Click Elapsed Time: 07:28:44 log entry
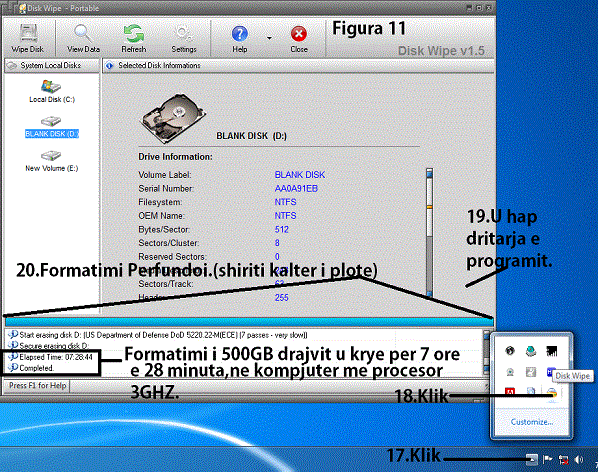This screenshot has width=598, height=472. (x=51, y=357)
